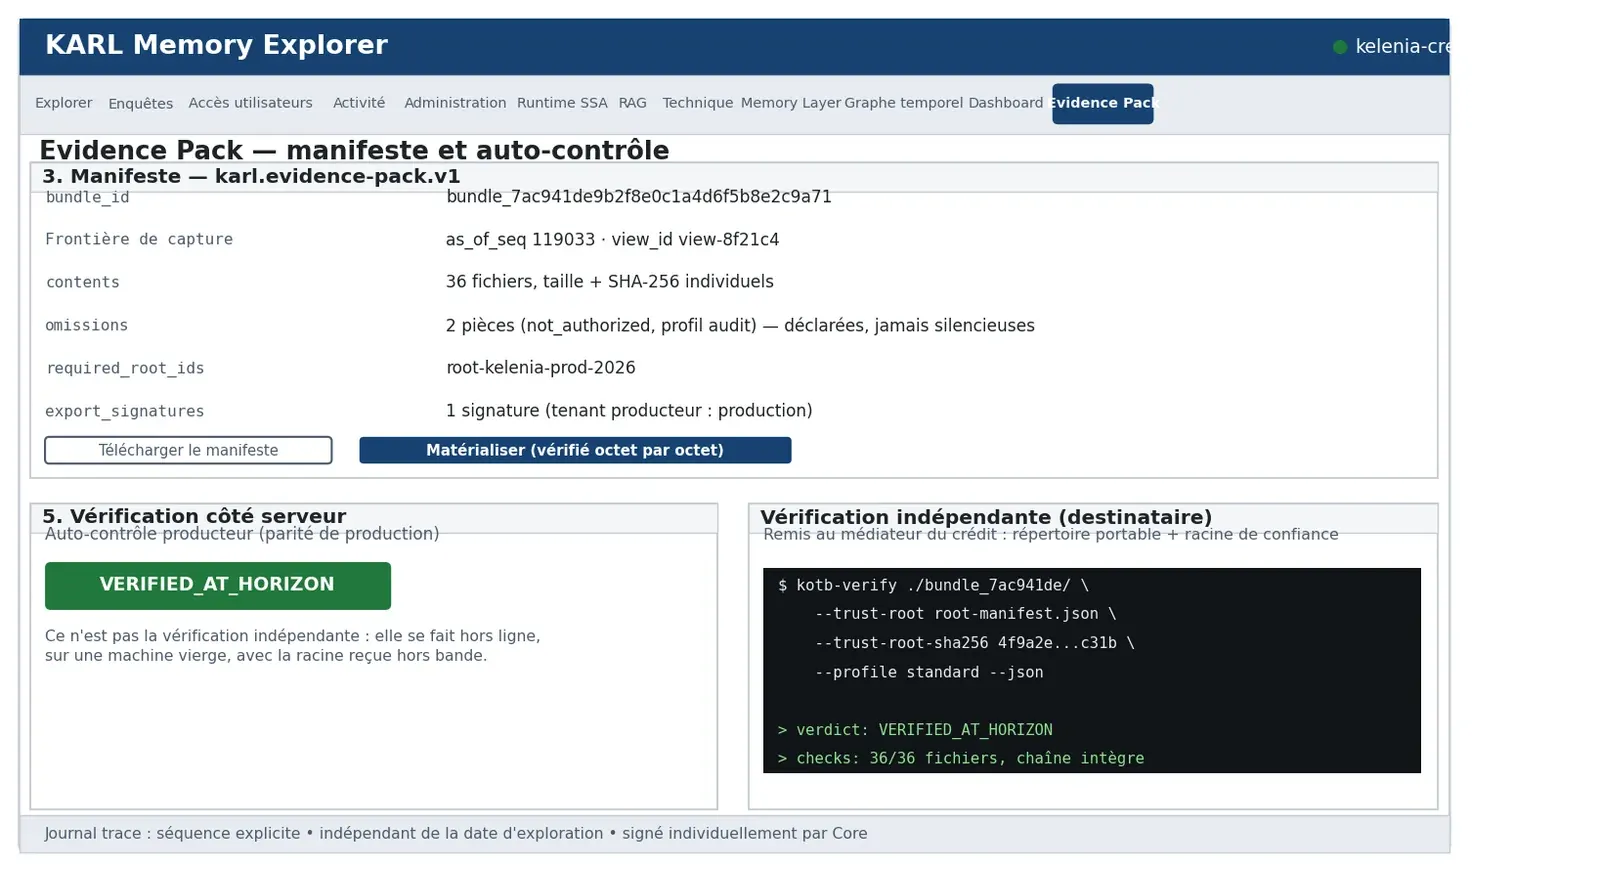Click the Frontière de capture label

point(139,240)
